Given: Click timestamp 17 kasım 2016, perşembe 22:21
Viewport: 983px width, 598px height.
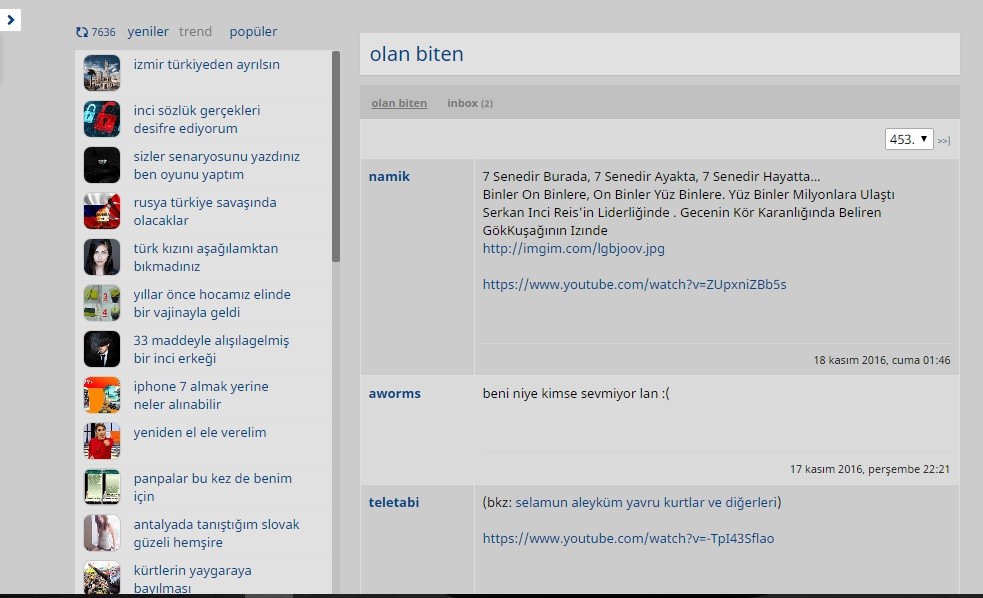Looking at the screenshot, I should (870, 469).
